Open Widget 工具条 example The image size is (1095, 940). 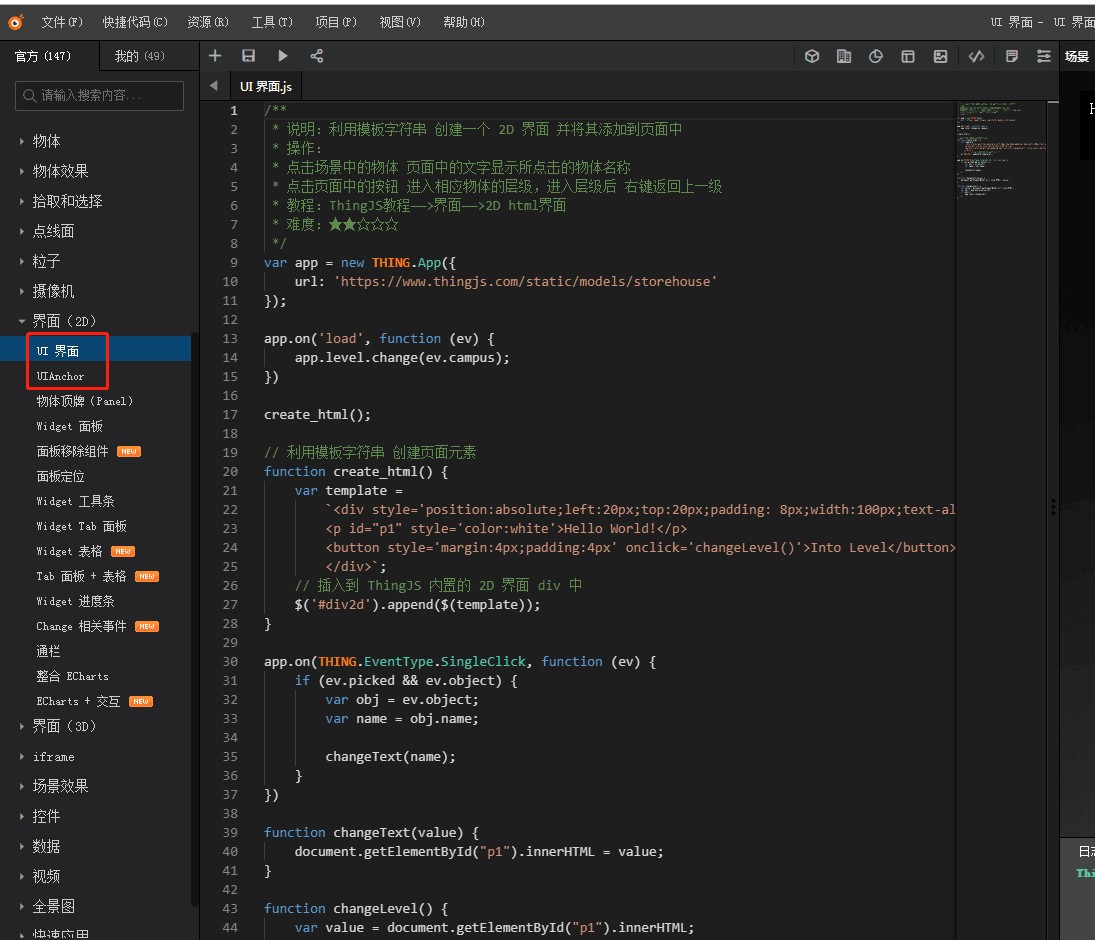(x=75, y=501)
